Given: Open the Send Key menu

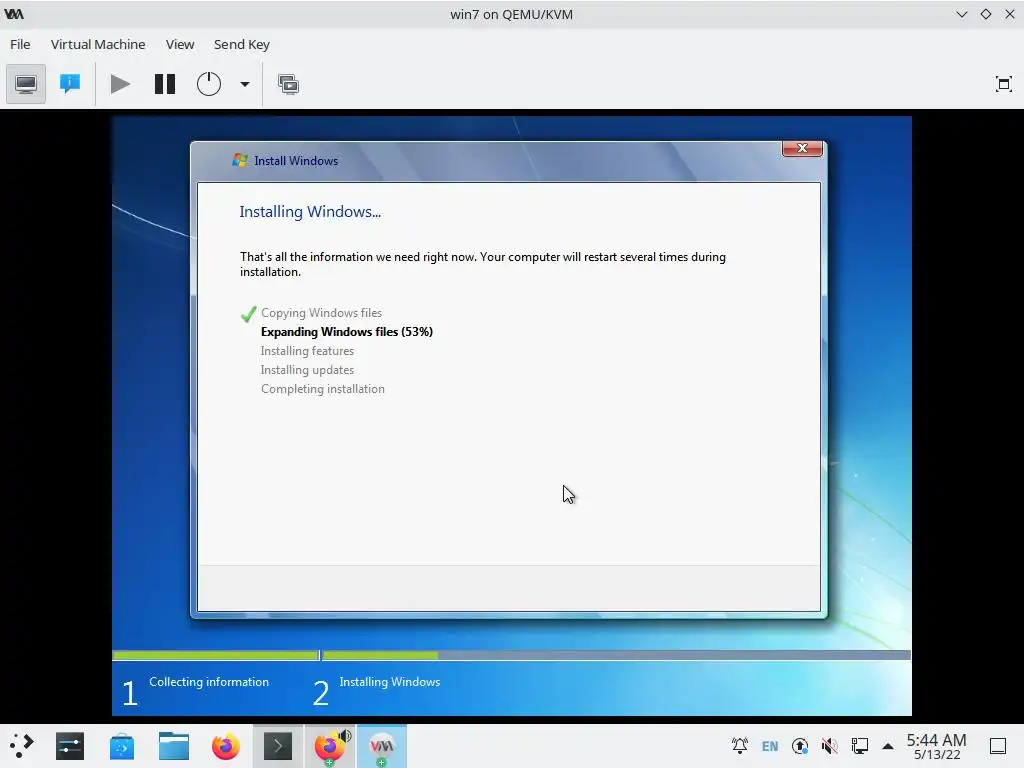Looking at the screenshot, I should (242, 44).
